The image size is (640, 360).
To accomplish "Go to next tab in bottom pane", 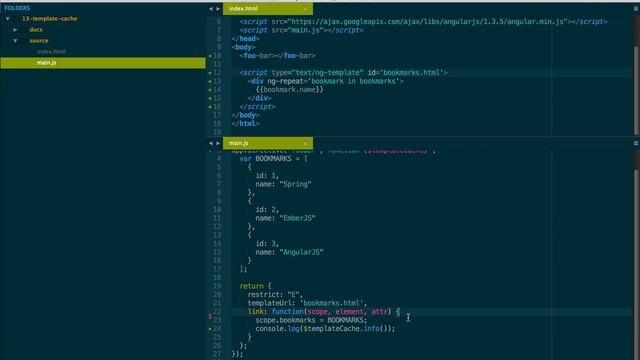I will pyautogui.click(x=218, y=143).
